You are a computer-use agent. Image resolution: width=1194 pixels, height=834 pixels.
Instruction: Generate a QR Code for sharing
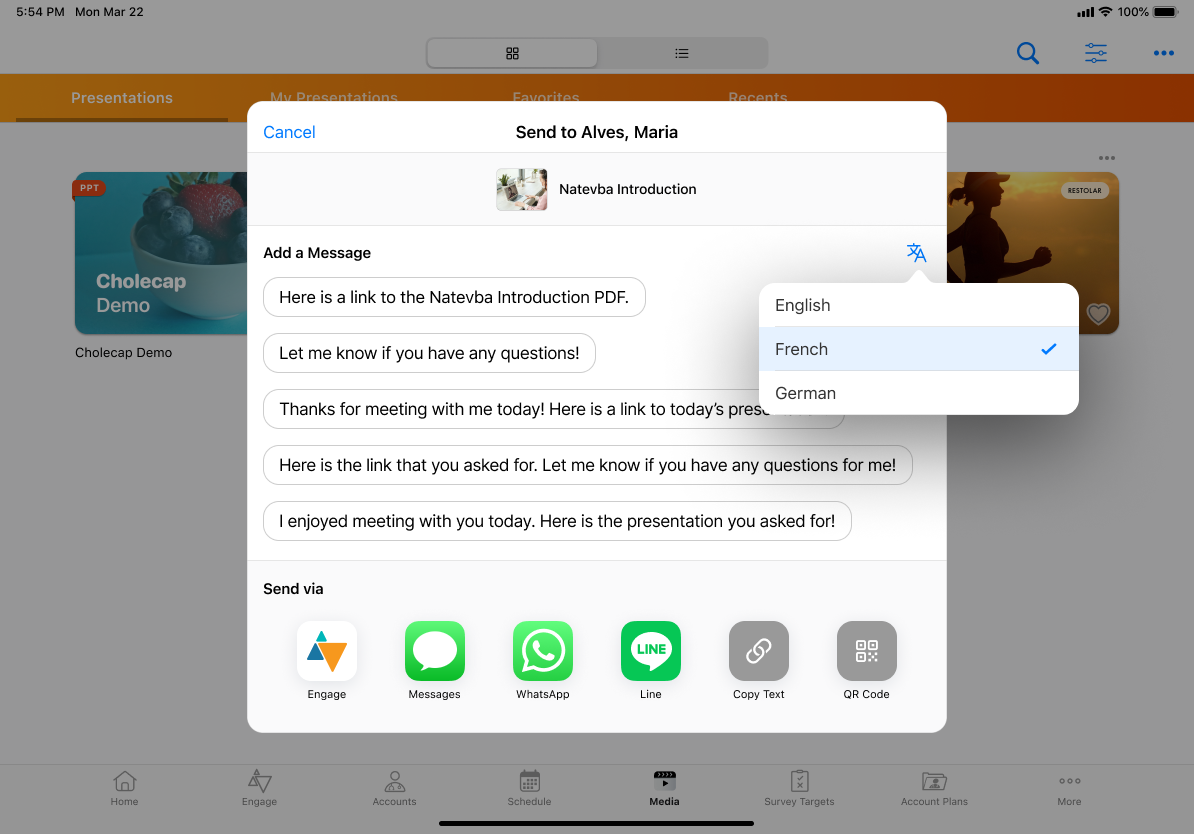[866, 651]
